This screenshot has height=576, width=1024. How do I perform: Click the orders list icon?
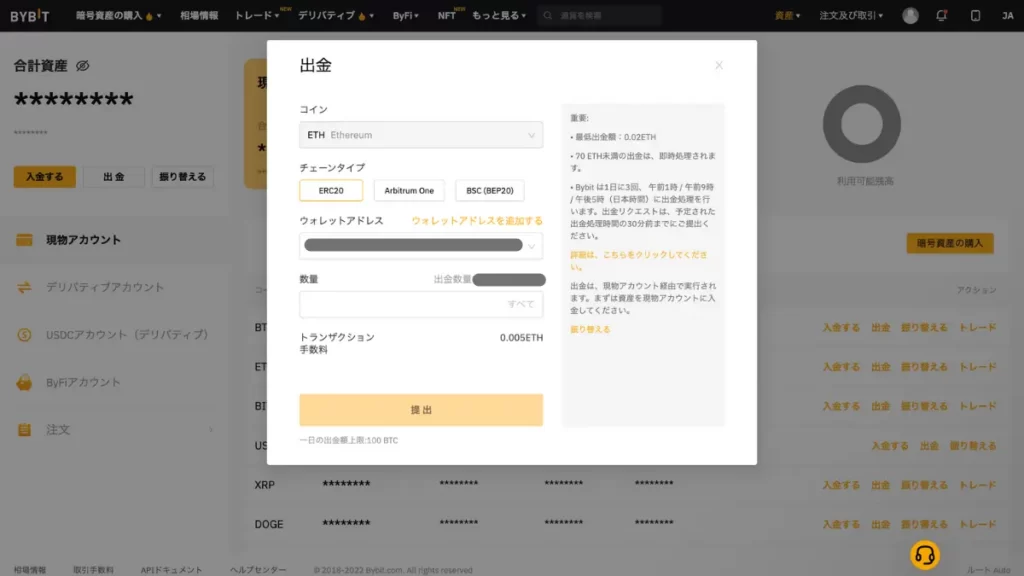click(x=24, y=430)
